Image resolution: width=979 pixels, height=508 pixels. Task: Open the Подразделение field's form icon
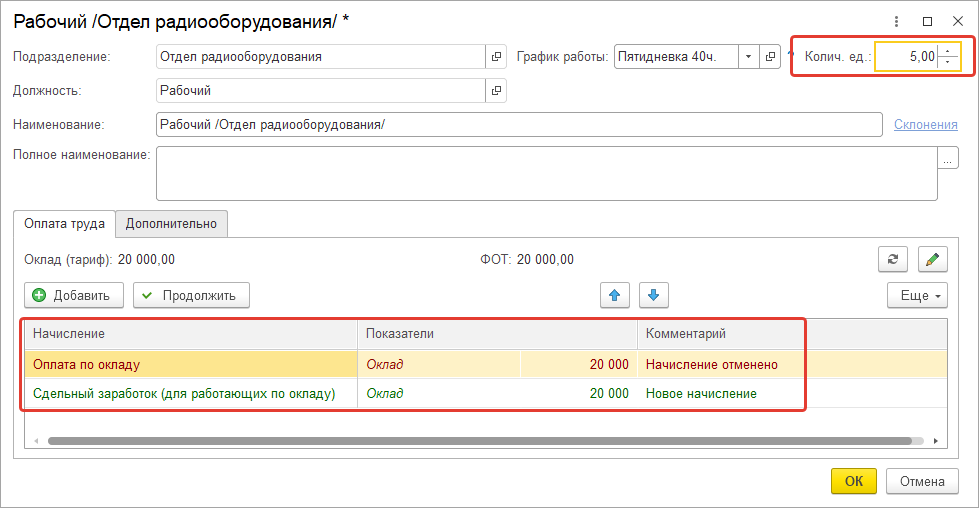[x=496, y=57]
